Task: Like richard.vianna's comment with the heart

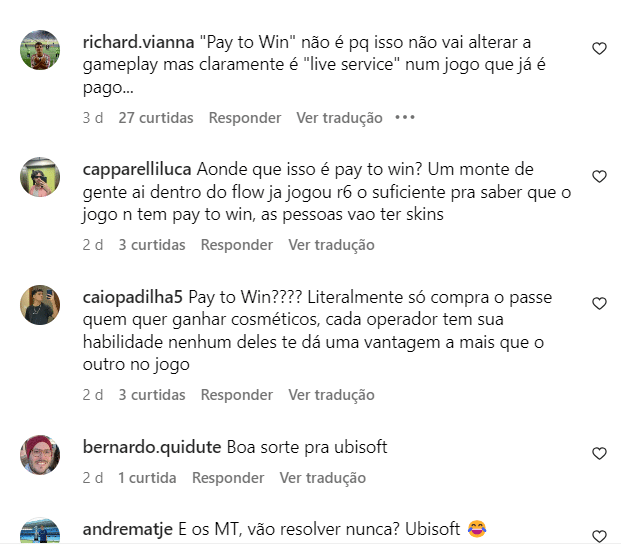Action: [599, 49]
